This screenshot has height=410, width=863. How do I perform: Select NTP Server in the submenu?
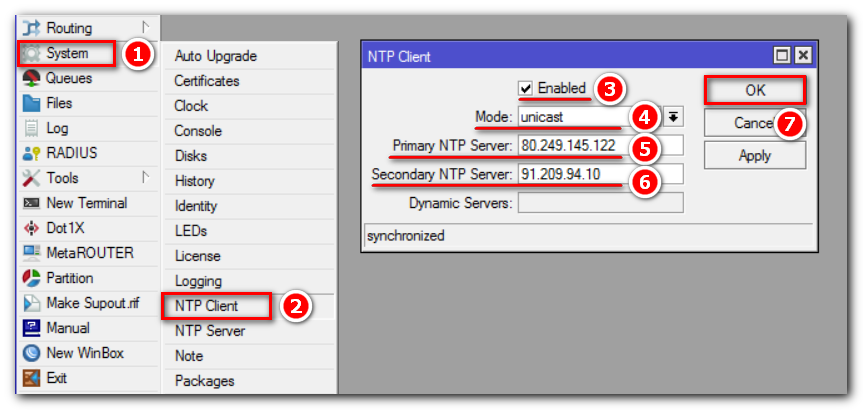(x=209, y=331)
